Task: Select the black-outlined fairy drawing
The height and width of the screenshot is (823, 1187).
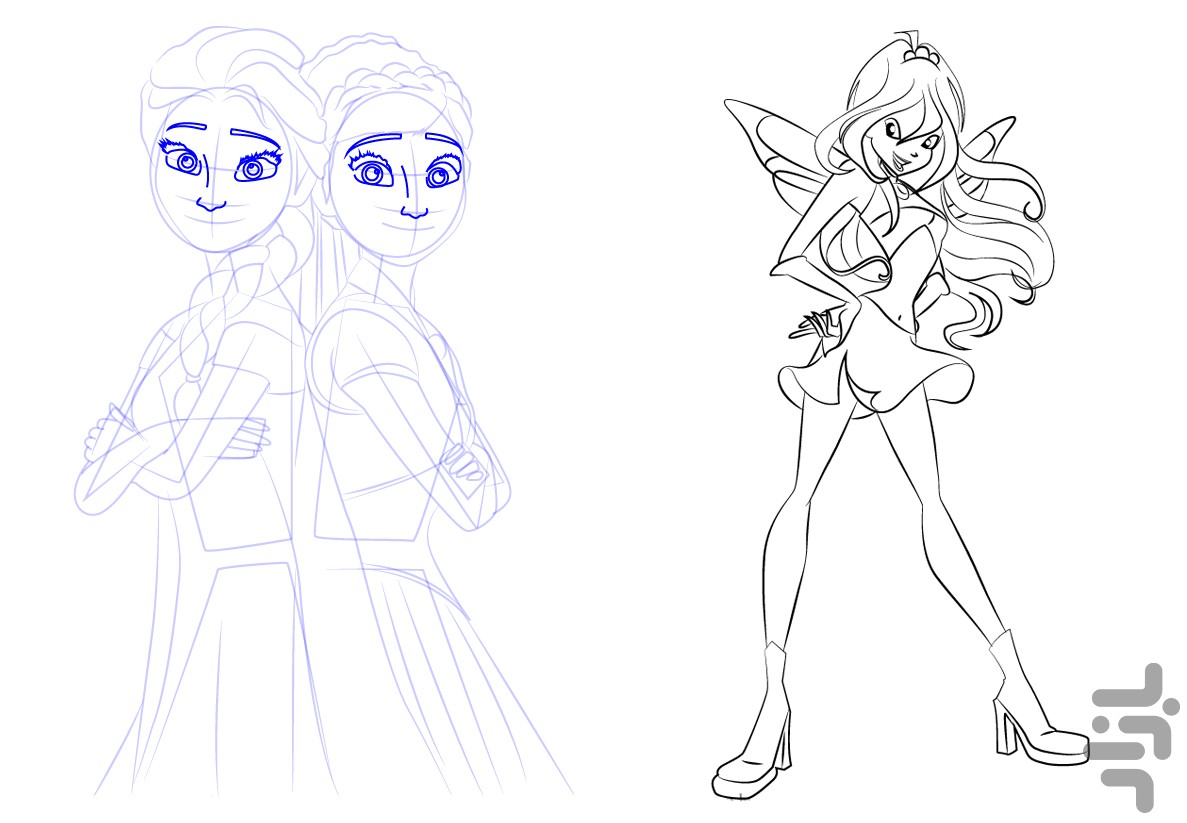Action: coord(901,415)
